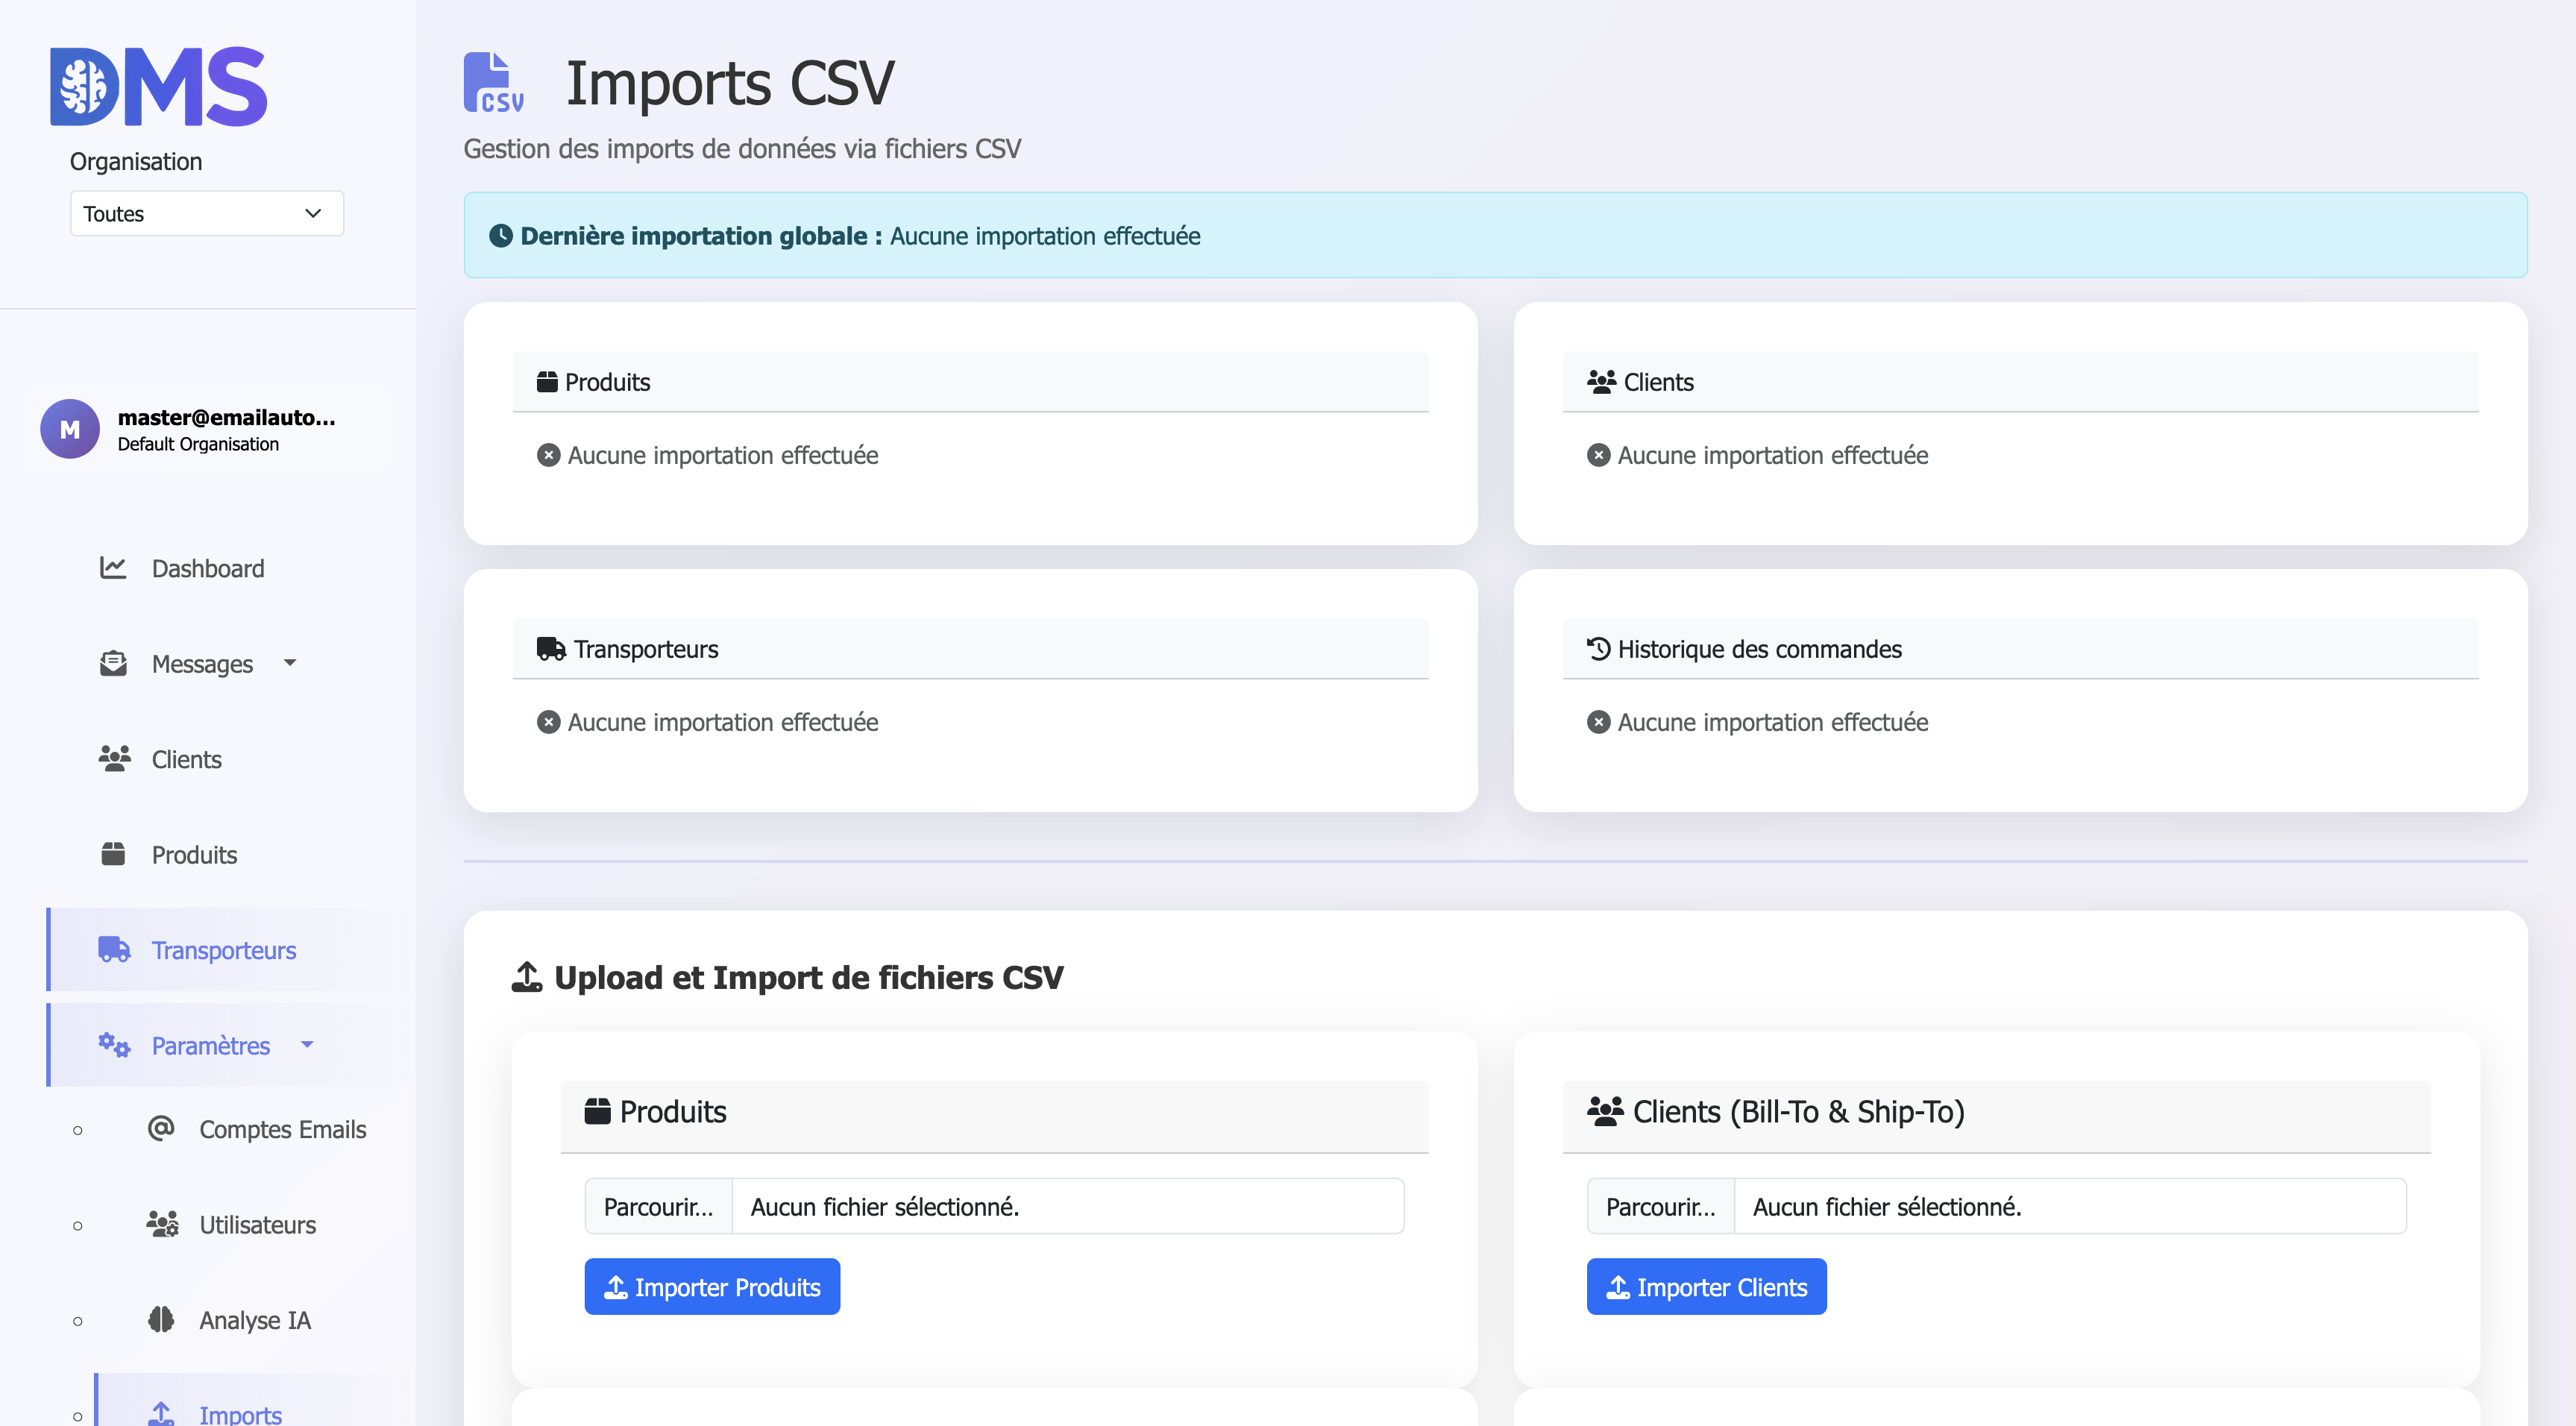The height and width of the screenshot is (1426, 2576).
Task: Click the Importer Produits button
Action: 712,1287
